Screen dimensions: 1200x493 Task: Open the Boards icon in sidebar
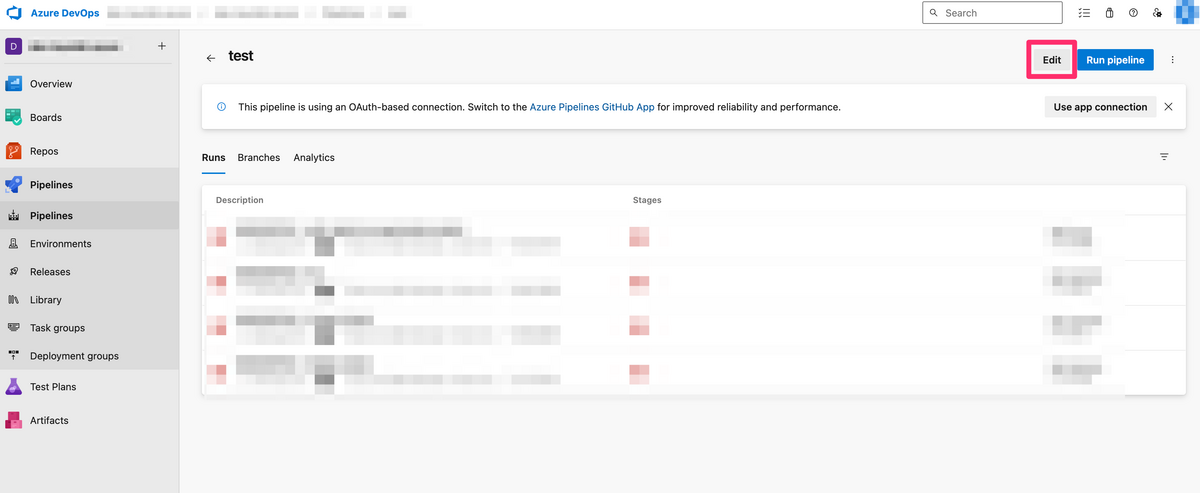[x=14, y=117]
